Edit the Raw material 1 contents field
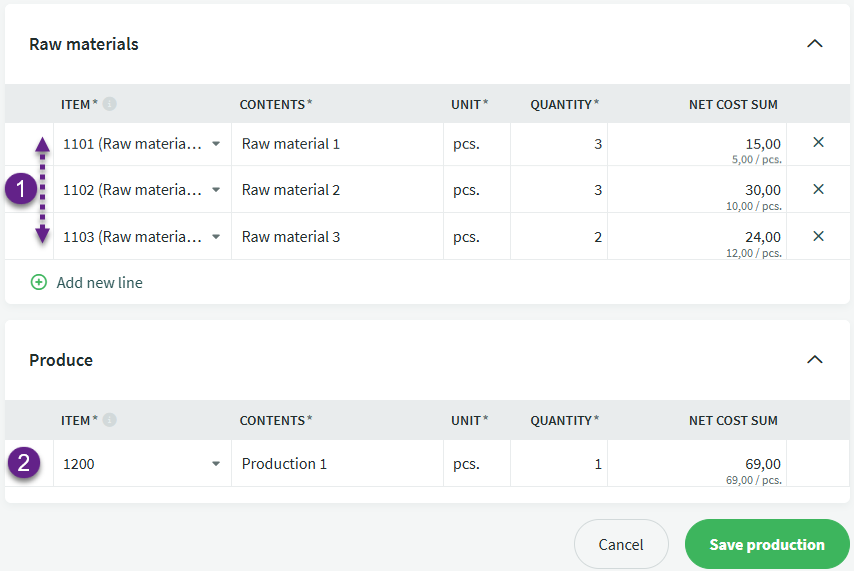This screenshot has height=571, width=854. coord(337,144)
